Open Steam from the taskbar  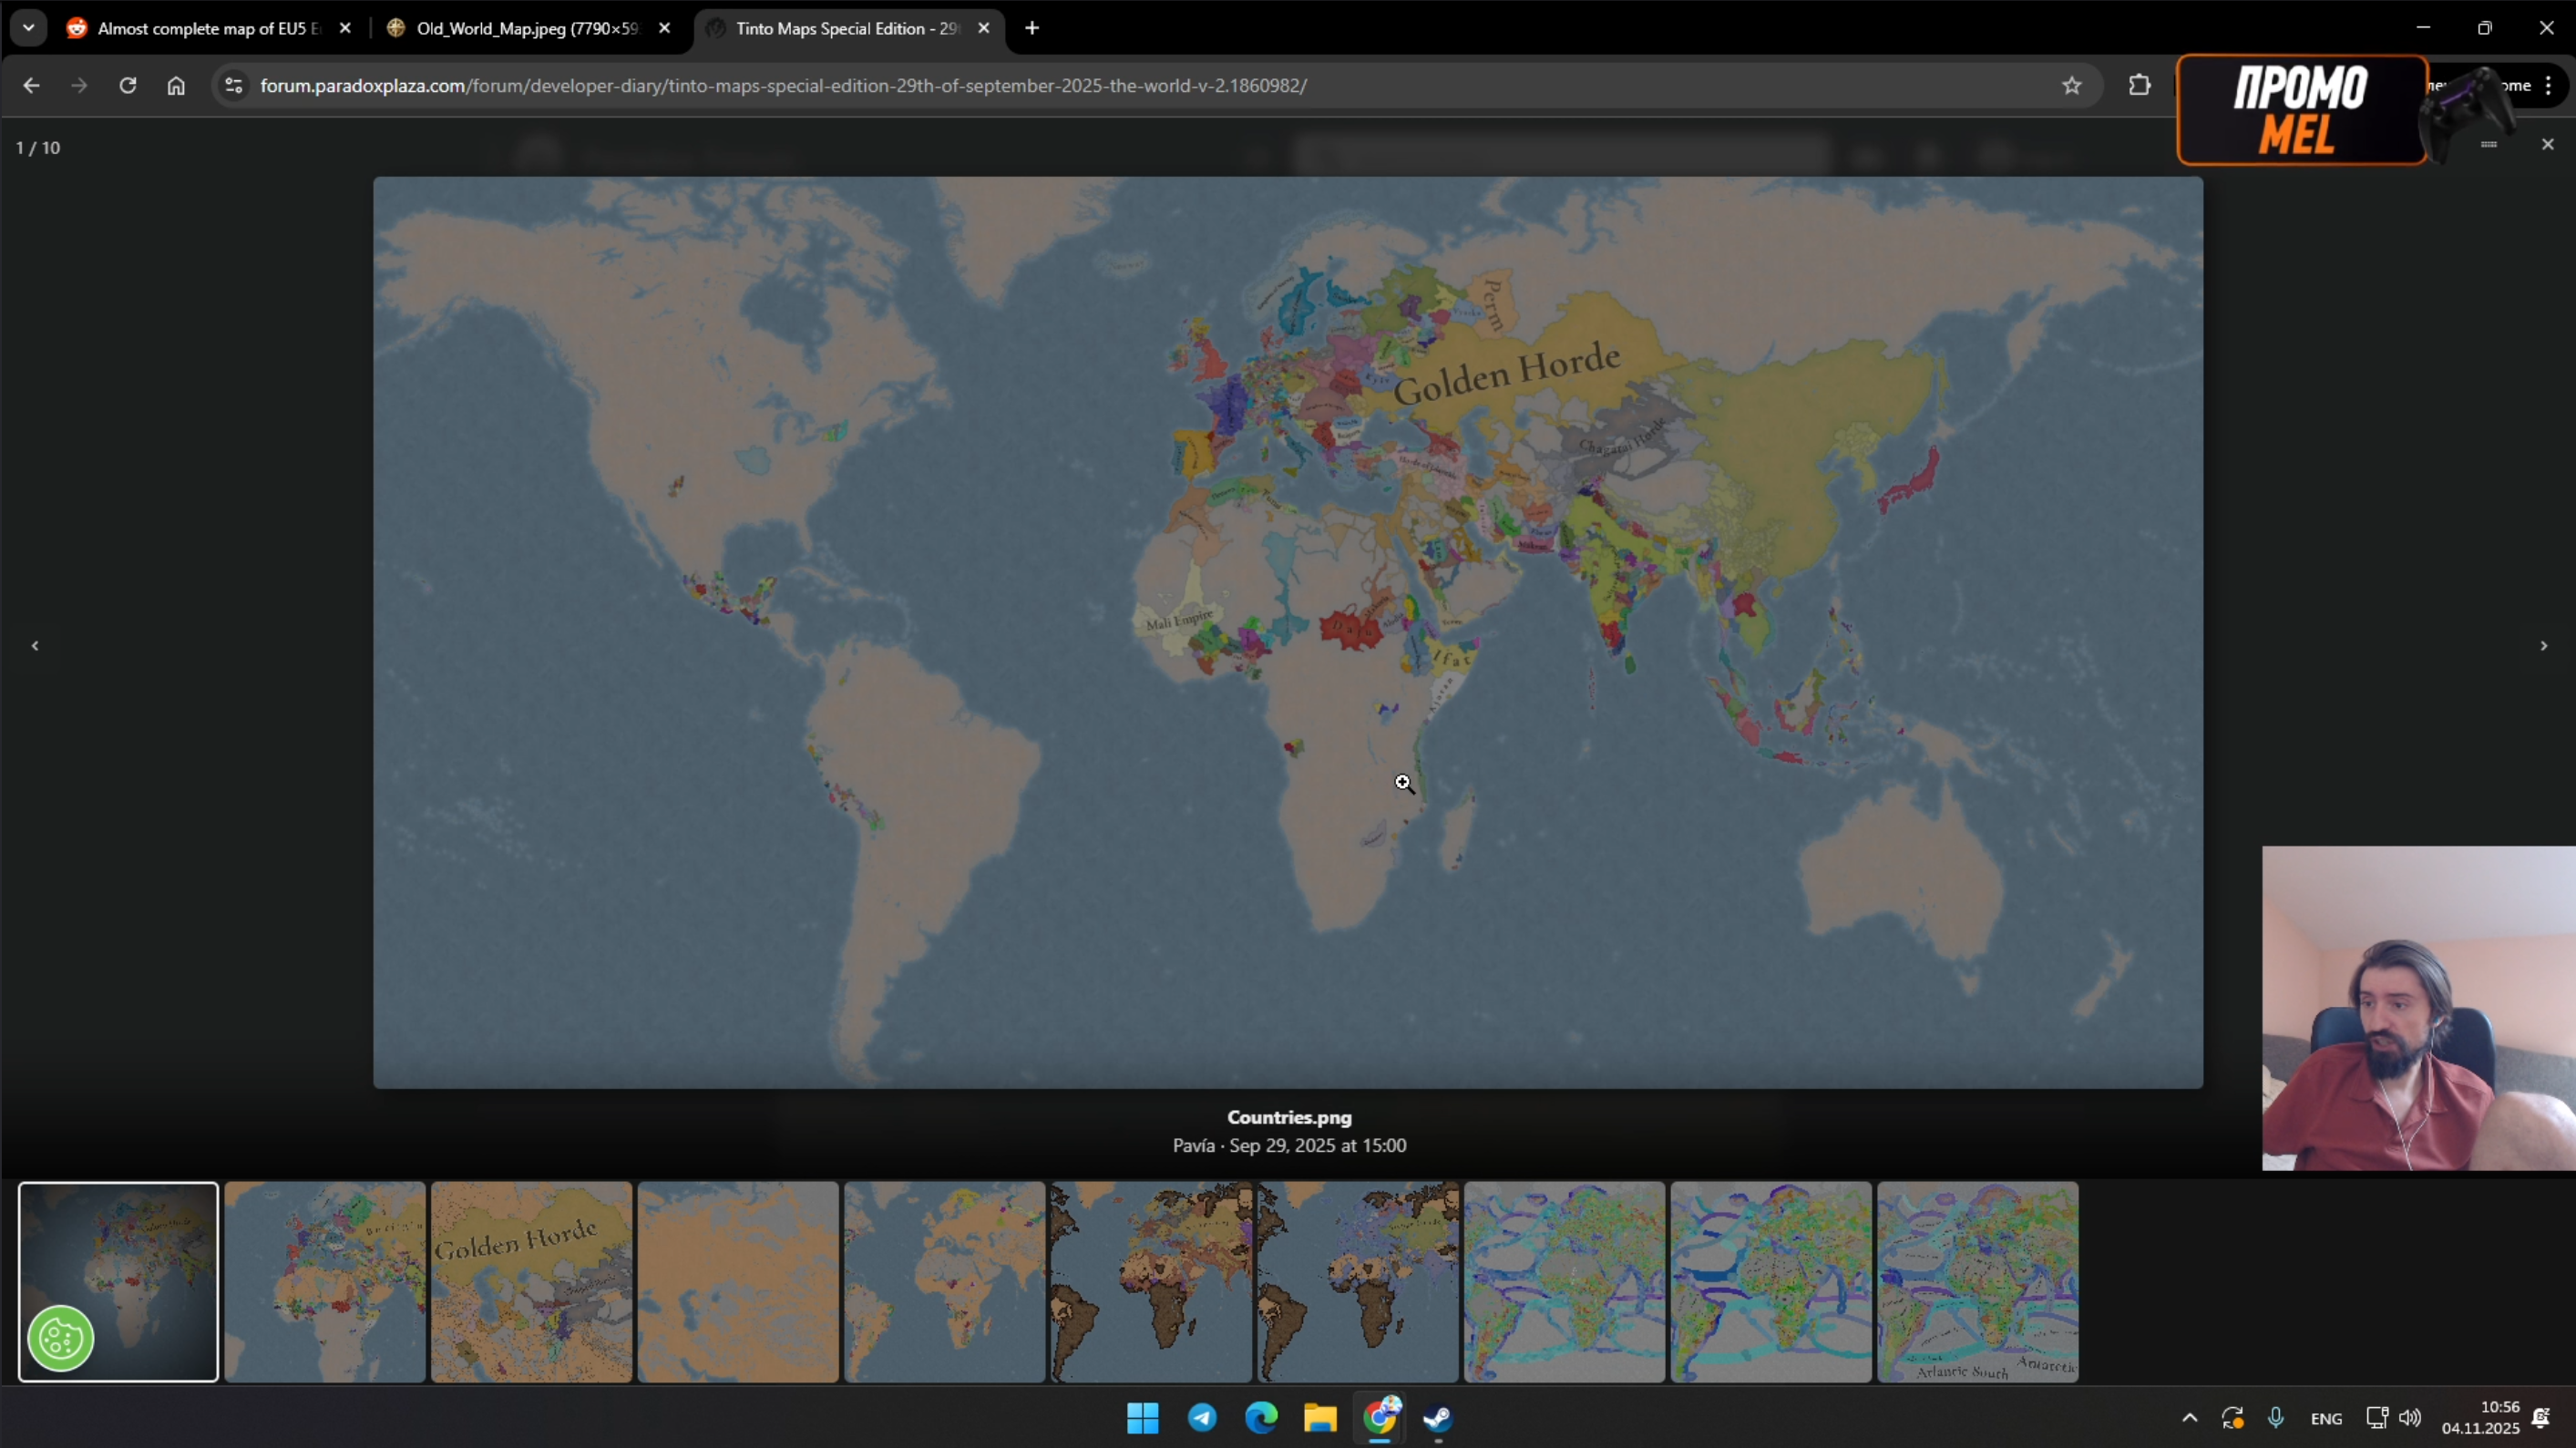point(1438,1417)
